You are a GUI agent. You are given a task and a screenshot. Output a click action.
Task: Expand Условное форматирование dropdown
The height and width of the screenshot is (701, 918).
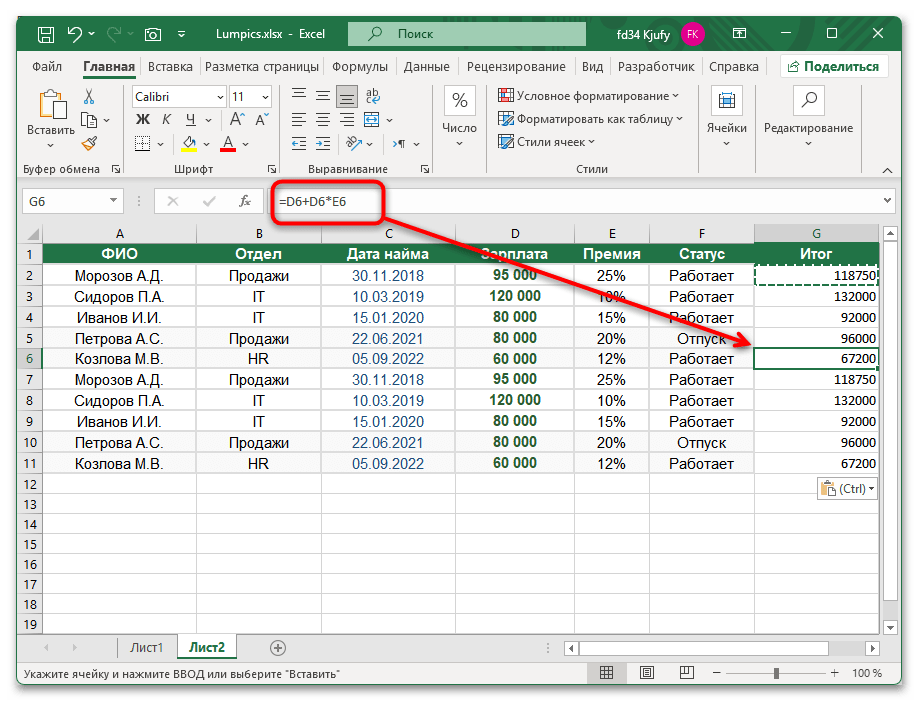coord(589,96)
